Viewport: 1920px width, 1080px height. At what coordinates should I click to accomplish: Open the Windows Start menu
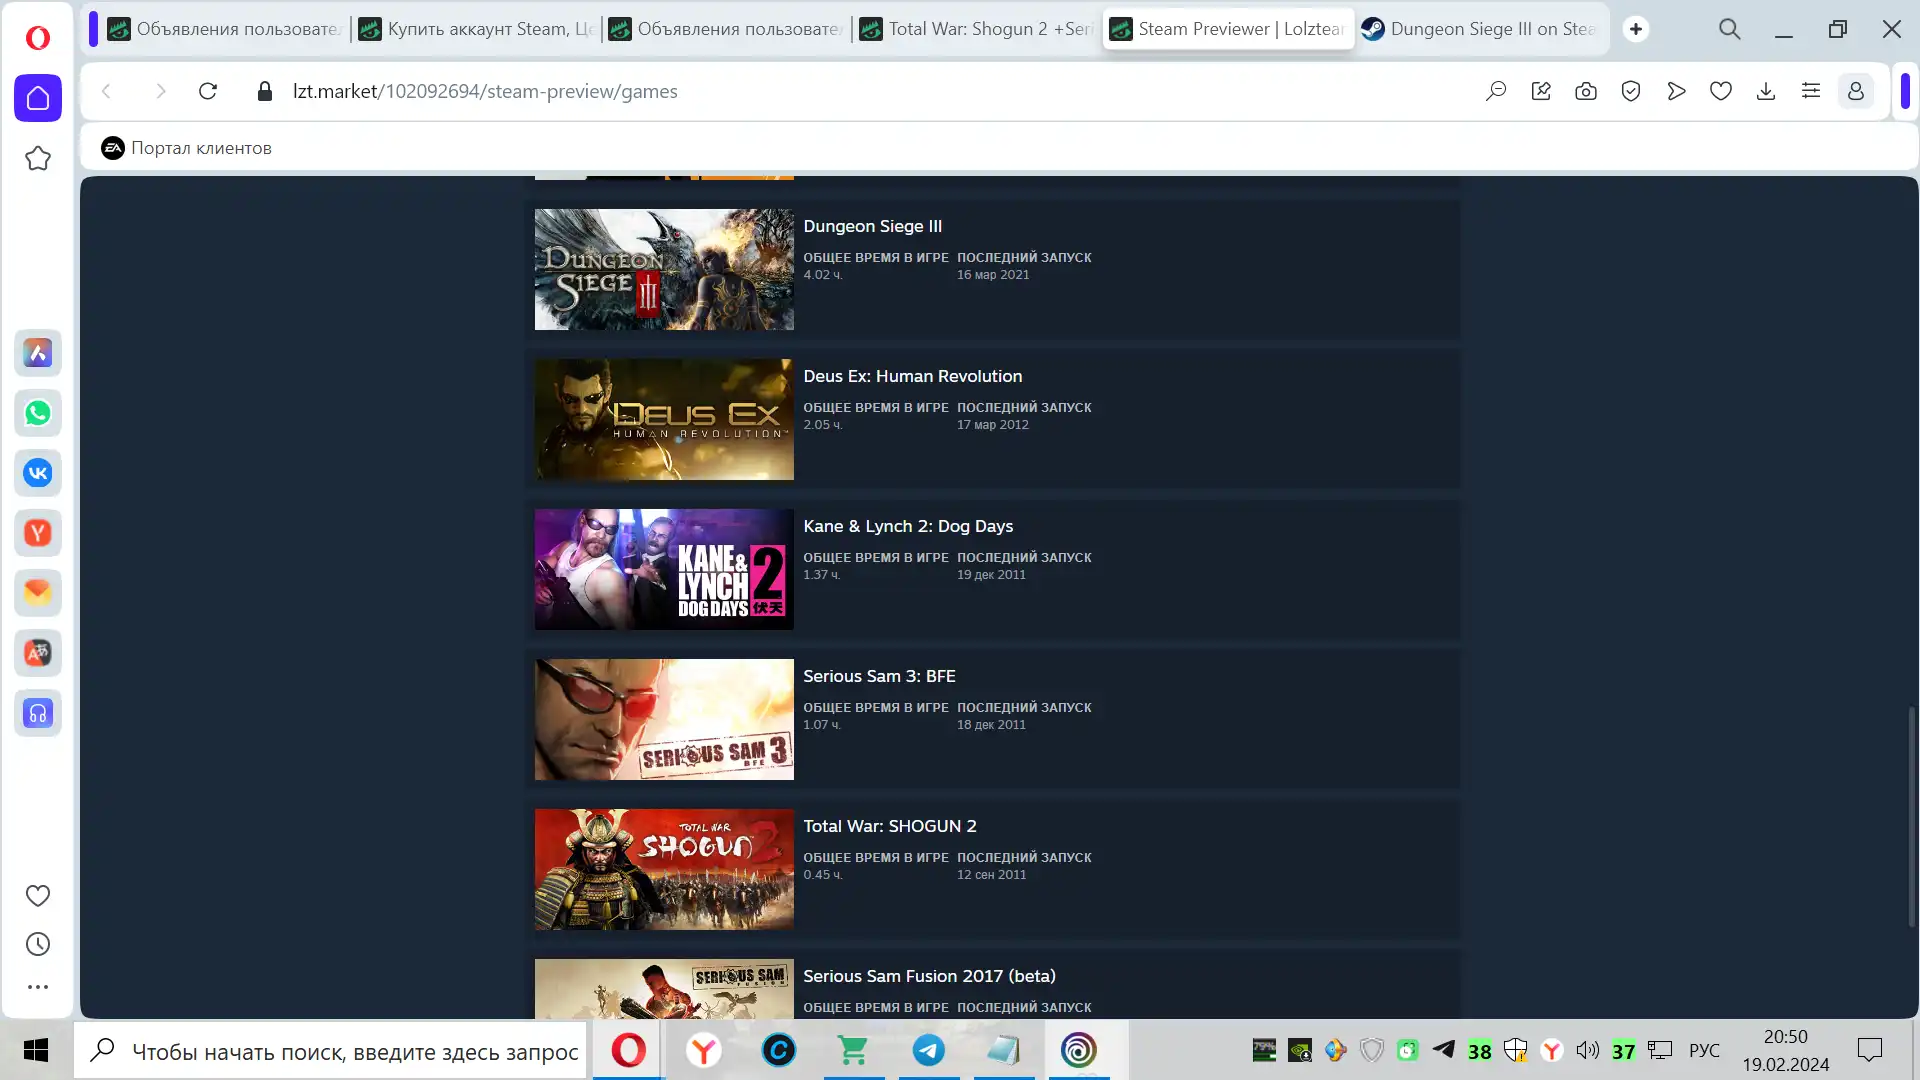[x=36, y=1050]
